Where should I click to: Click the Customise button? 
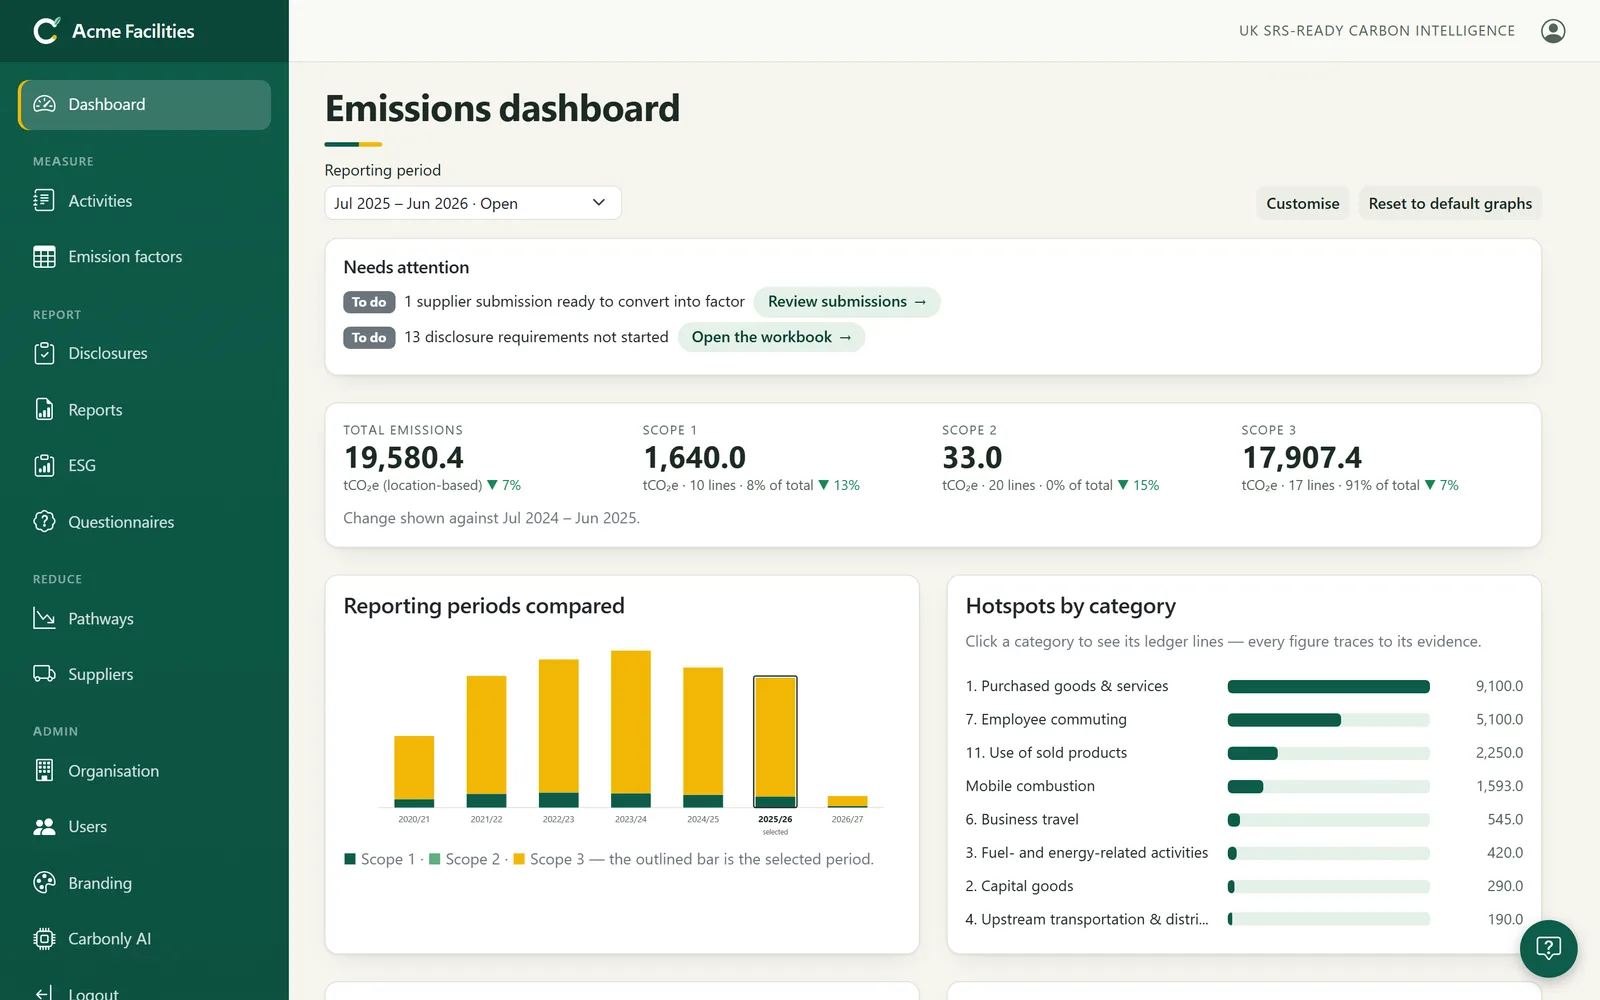pyautogui.click(x=1302, y=203)
